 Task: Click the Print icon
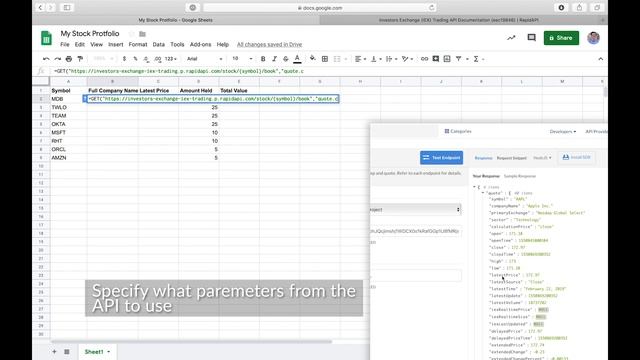(x=69, y=59)
